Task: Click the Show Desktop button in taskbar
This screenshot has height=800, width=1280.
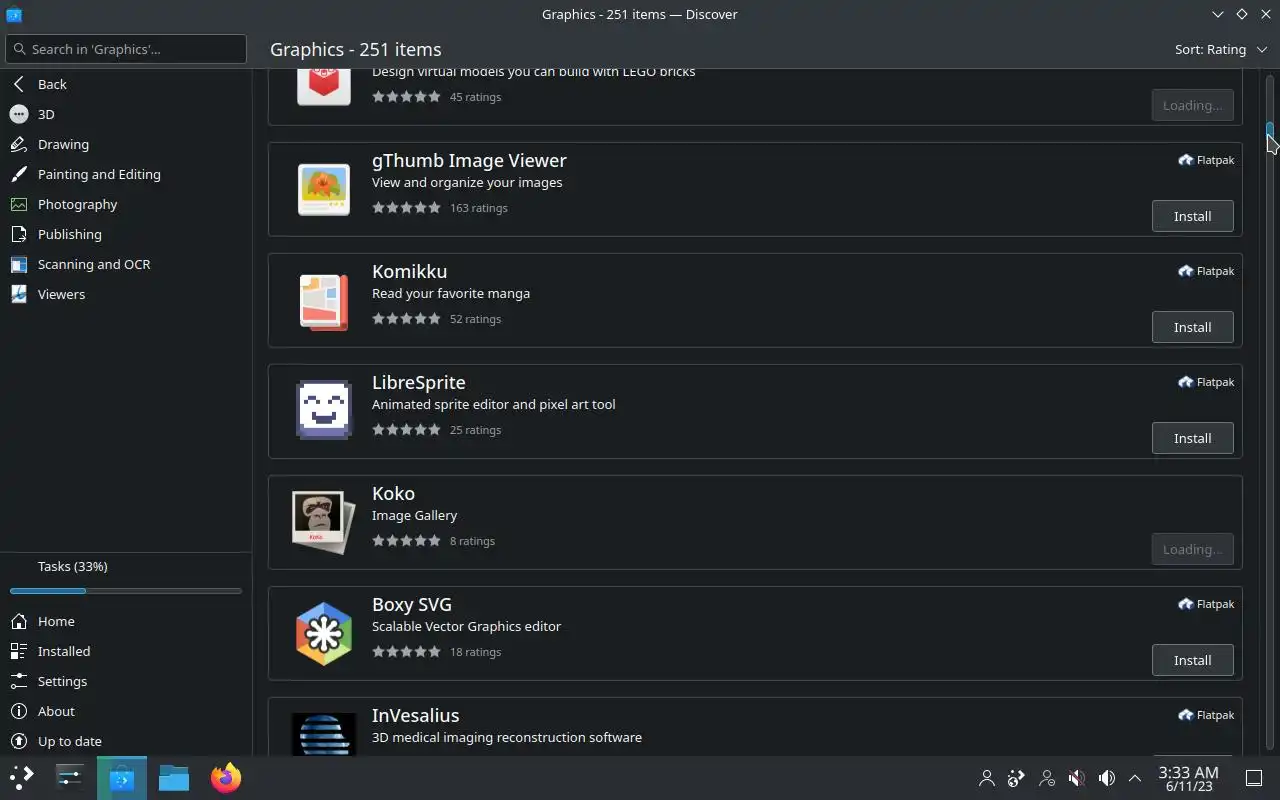Action: click(1254, 777)
